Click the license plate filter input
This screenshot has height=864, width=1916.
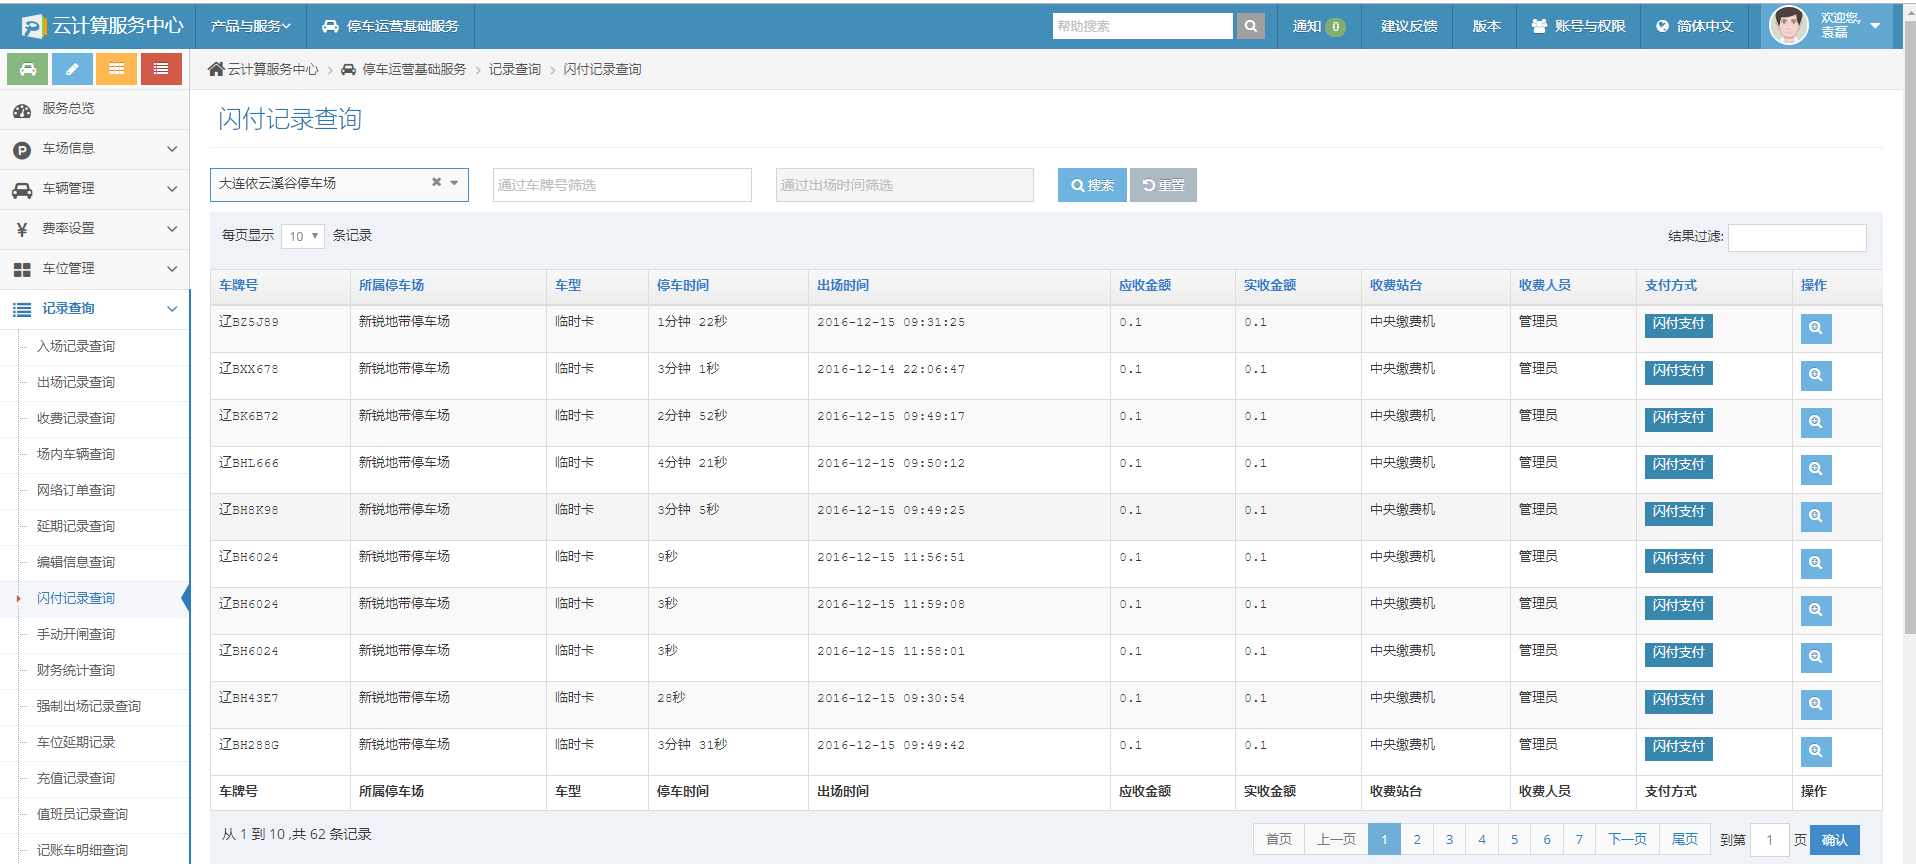(621, 185)
